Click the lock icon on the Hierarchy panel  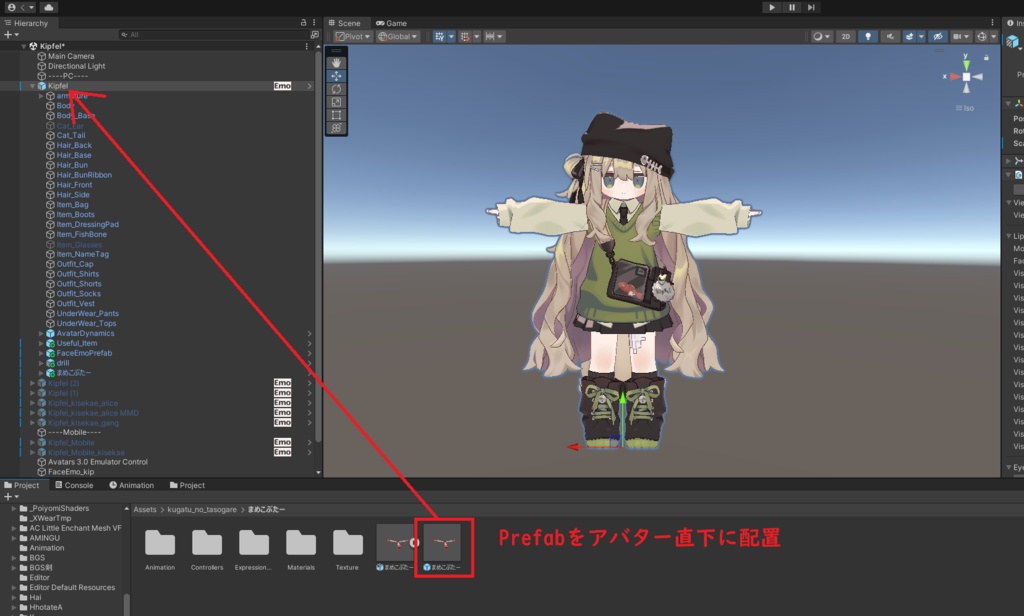(302, 21)
